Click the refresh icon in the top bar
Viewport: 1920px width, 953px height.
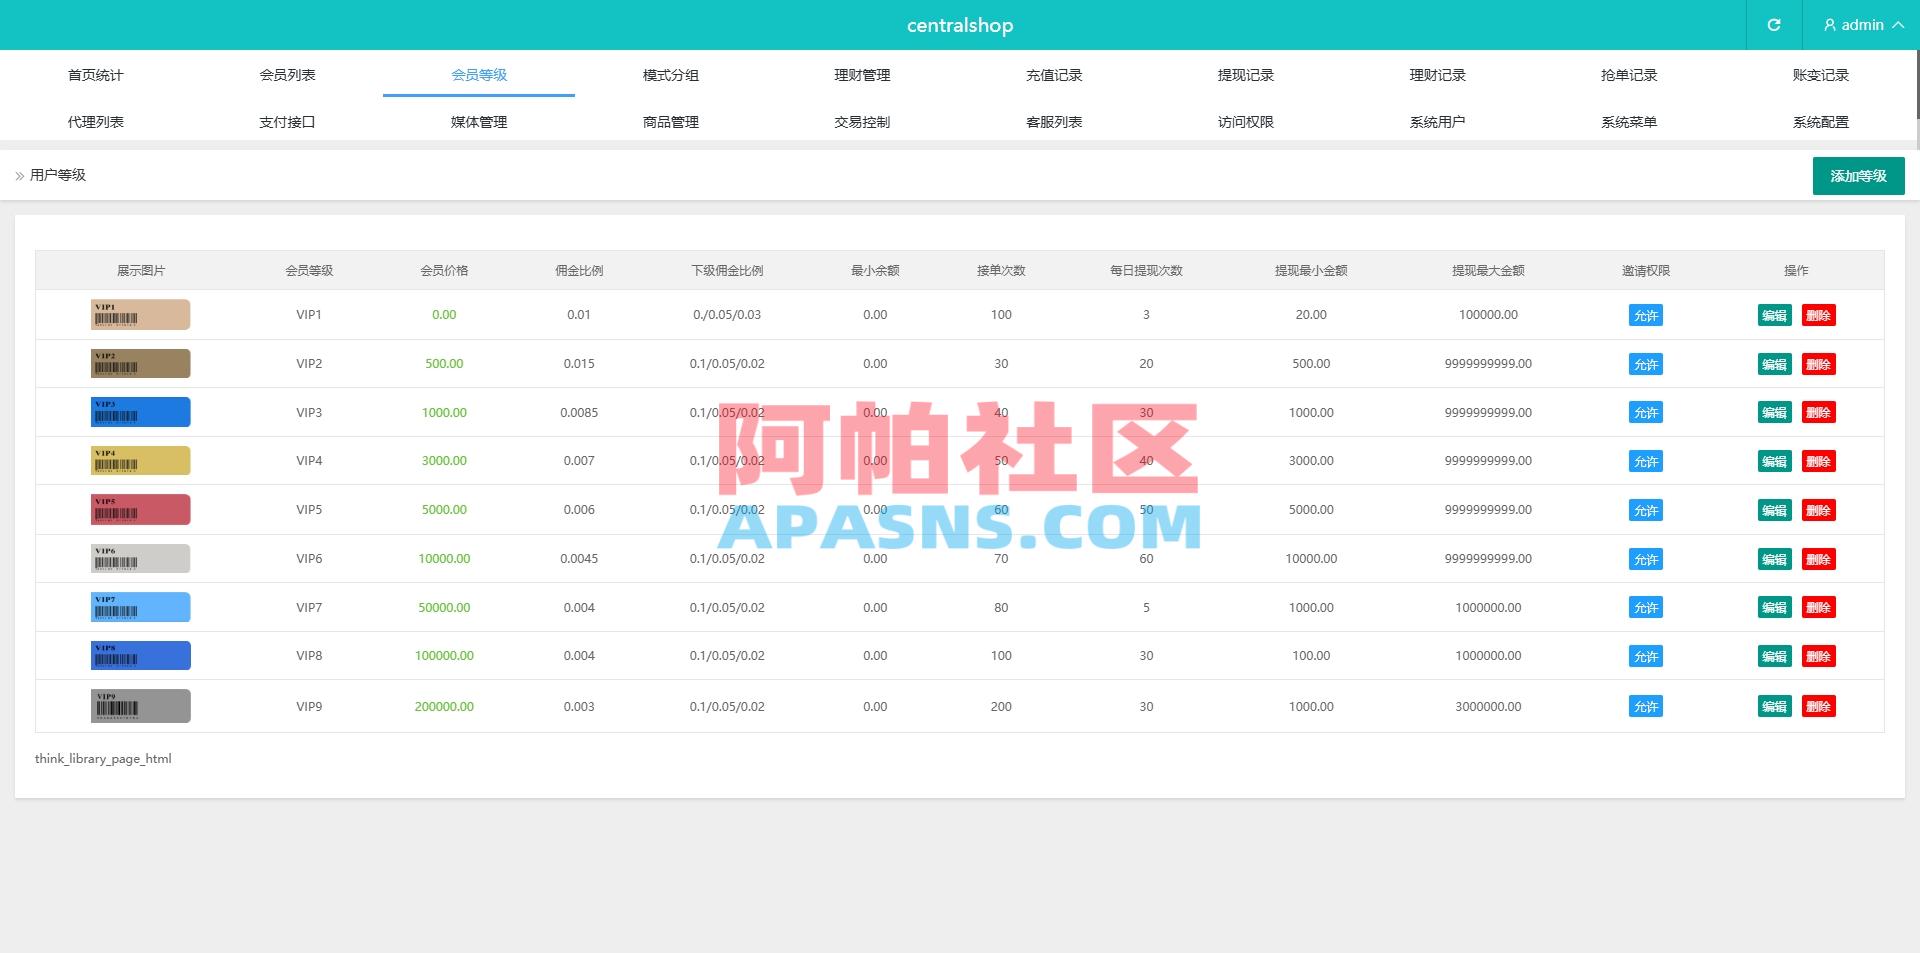pos(1775,25)
